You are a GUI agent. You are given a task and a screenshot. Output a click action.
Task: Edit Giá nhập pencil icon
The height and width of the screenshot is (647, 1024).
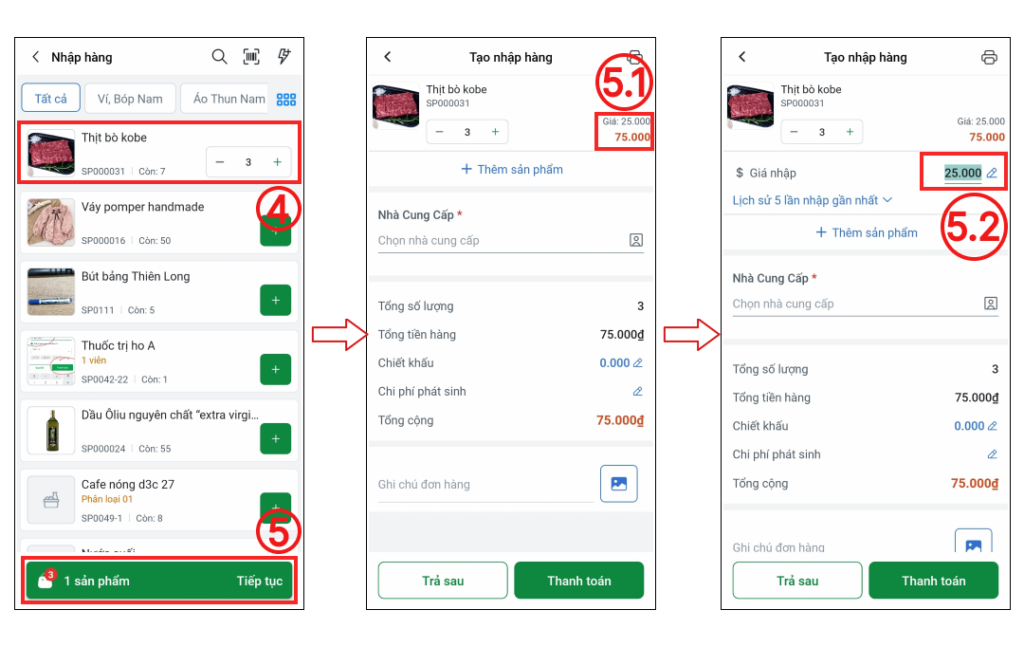click(992, 173)
